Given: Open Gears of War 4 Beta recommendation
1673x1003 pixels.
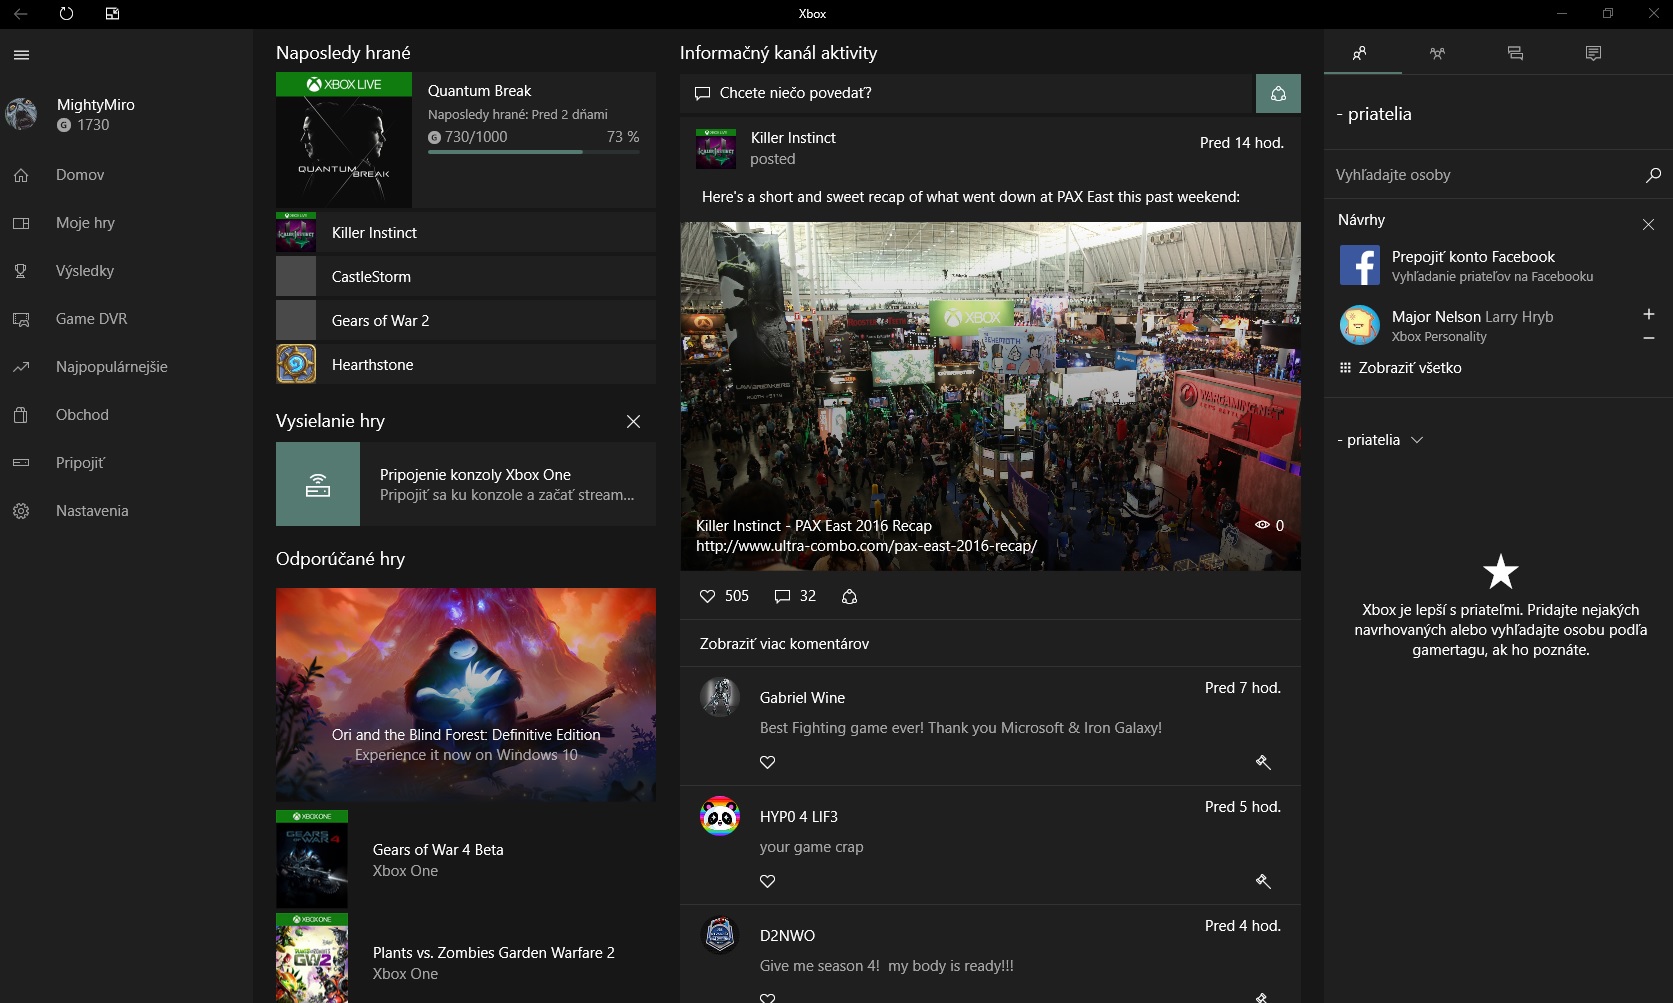Looking at the screenshot, I should tap(466, 859).
